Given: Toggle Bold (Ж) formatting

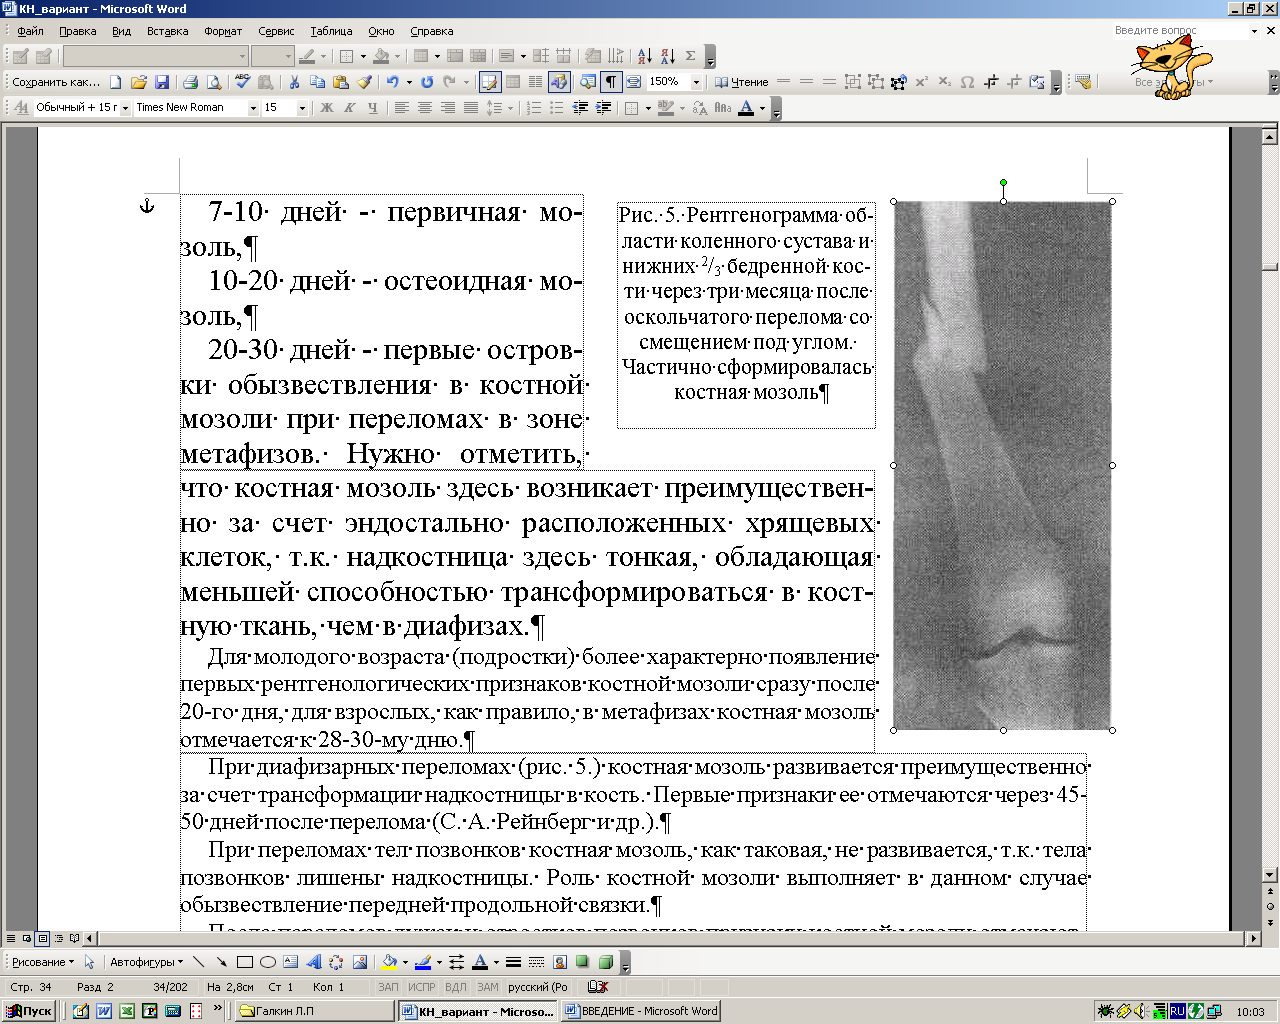Looking at the screenshot, I should (x=327, y=108).
